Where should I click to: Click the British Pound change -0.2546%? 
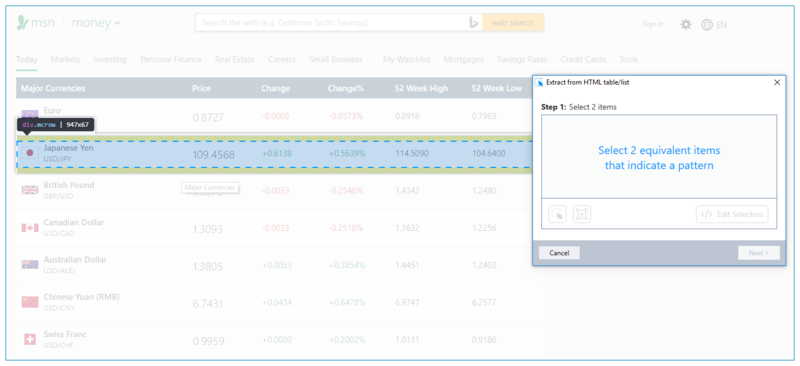pos(345,190)
